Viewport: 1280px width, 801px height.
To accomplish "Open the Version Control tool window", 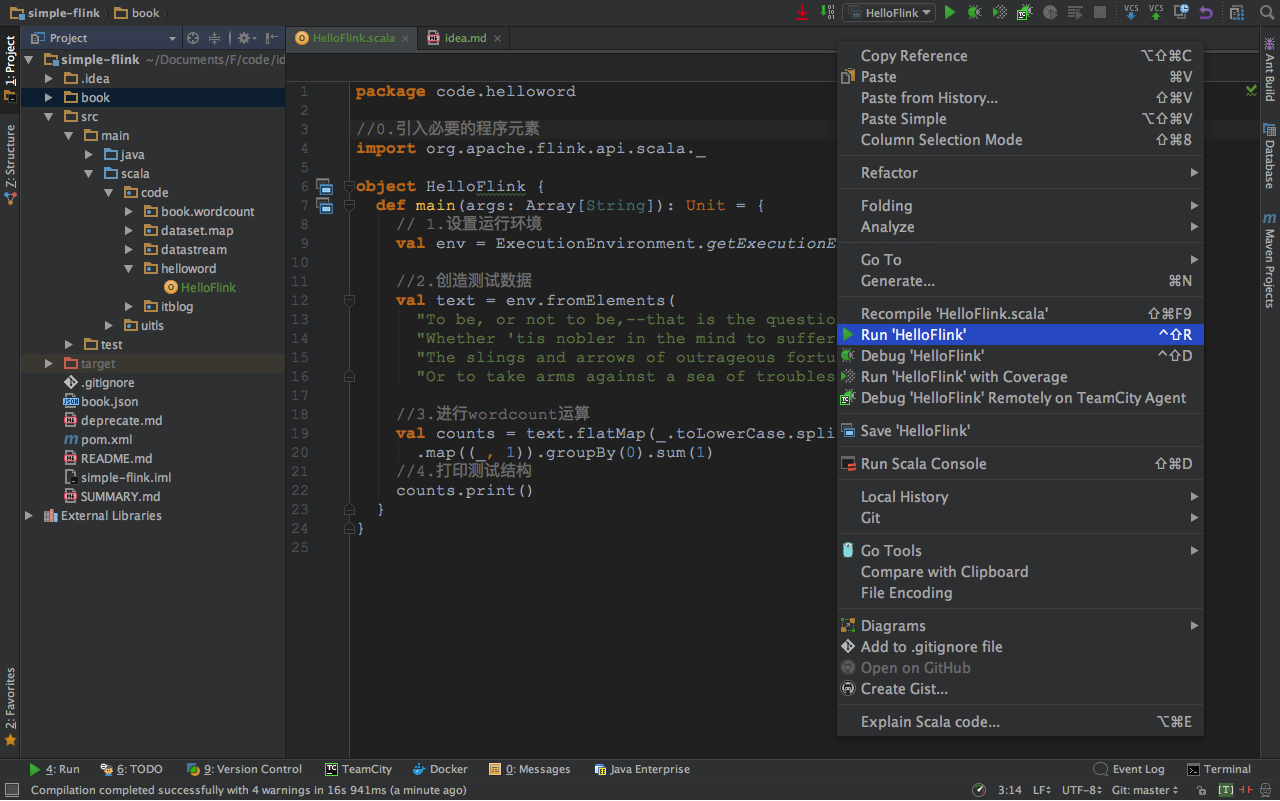I will pos(251,769).
